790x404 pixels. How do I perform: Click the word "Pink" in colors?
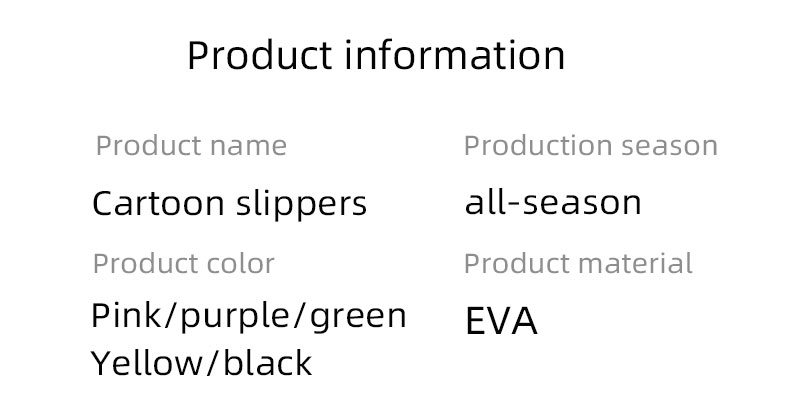pyautogui.click(x=128, y=316)
